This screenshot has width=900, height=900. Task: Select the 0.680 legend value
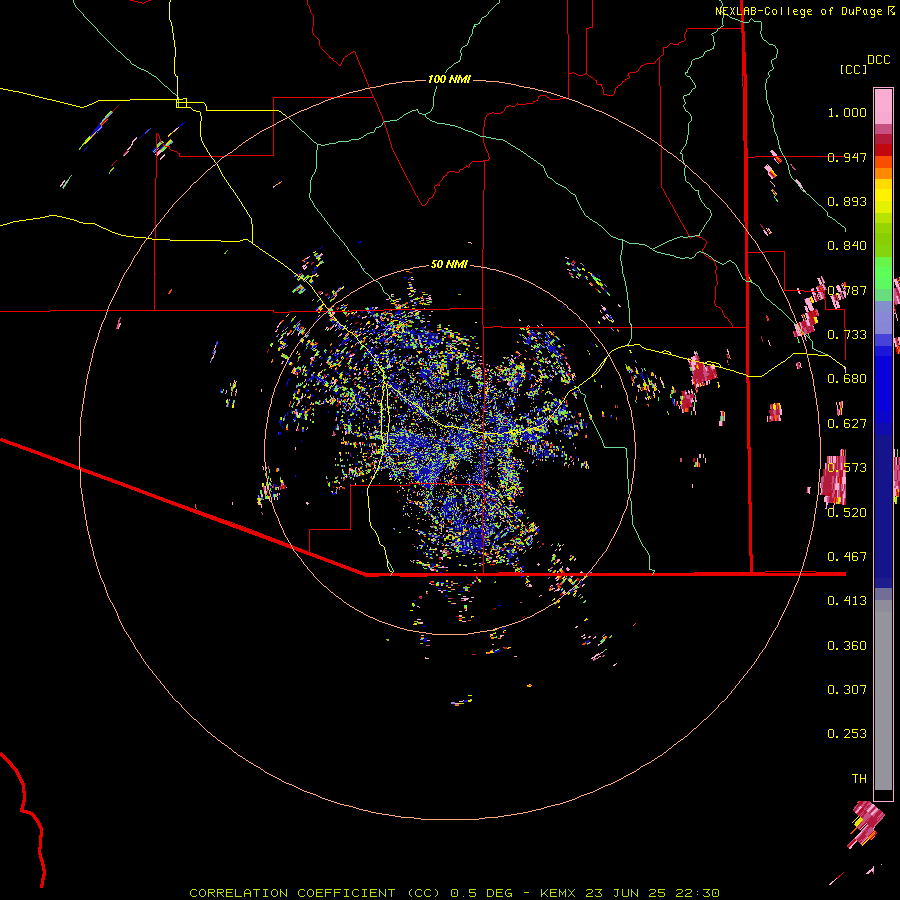coord(847,379)
